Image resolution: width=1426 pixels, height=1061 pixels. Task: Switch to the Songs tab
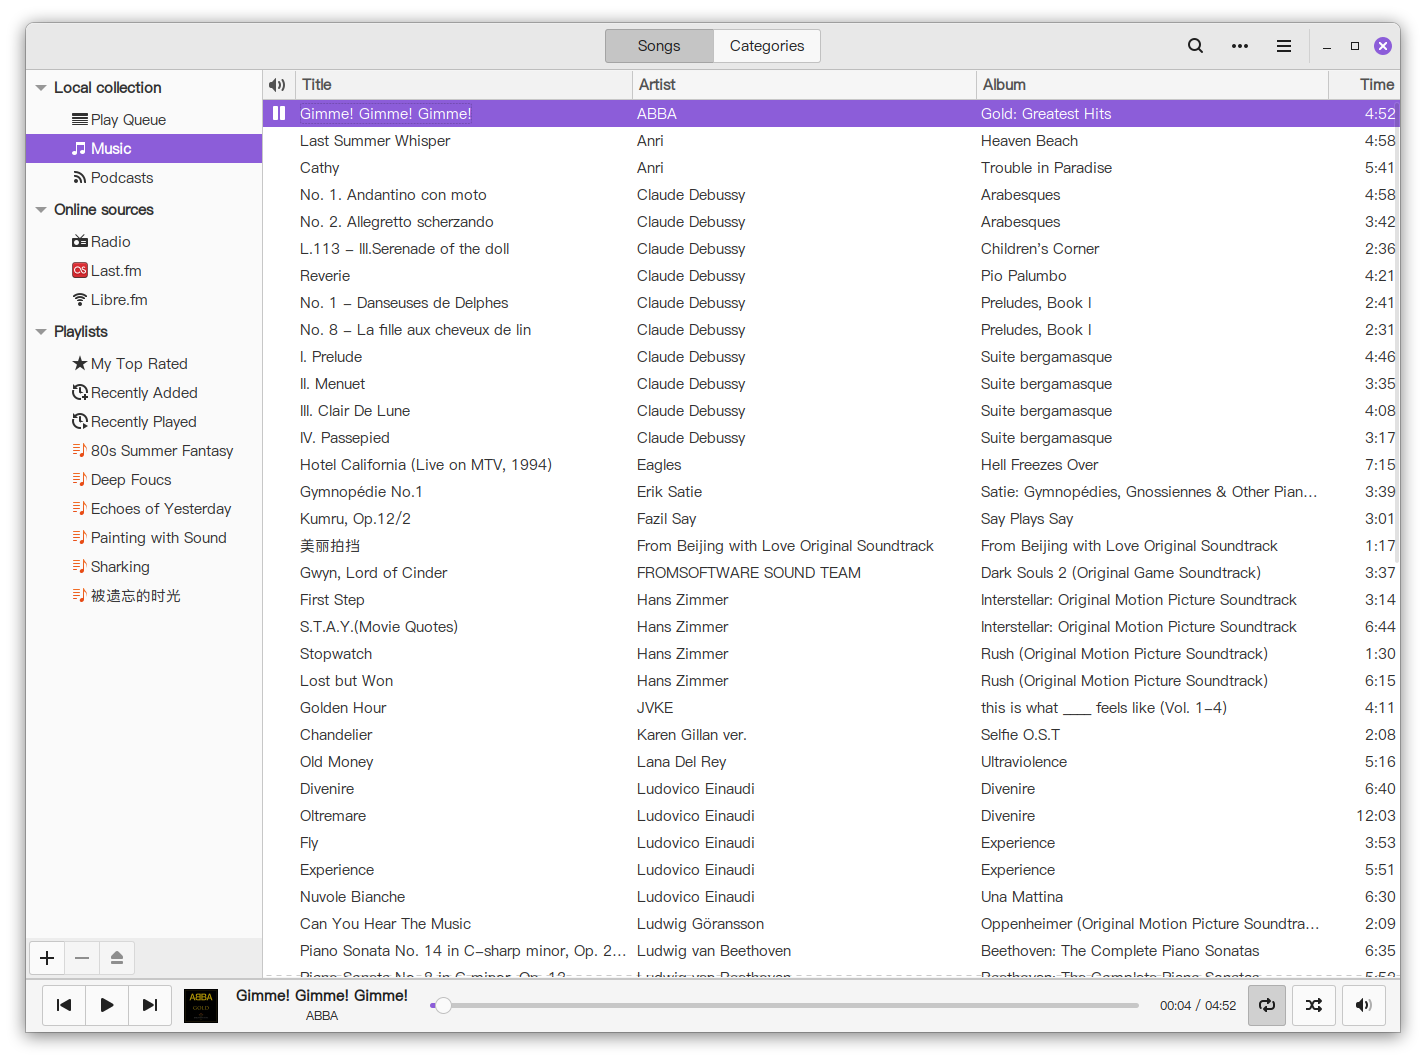tap(659, 46)
